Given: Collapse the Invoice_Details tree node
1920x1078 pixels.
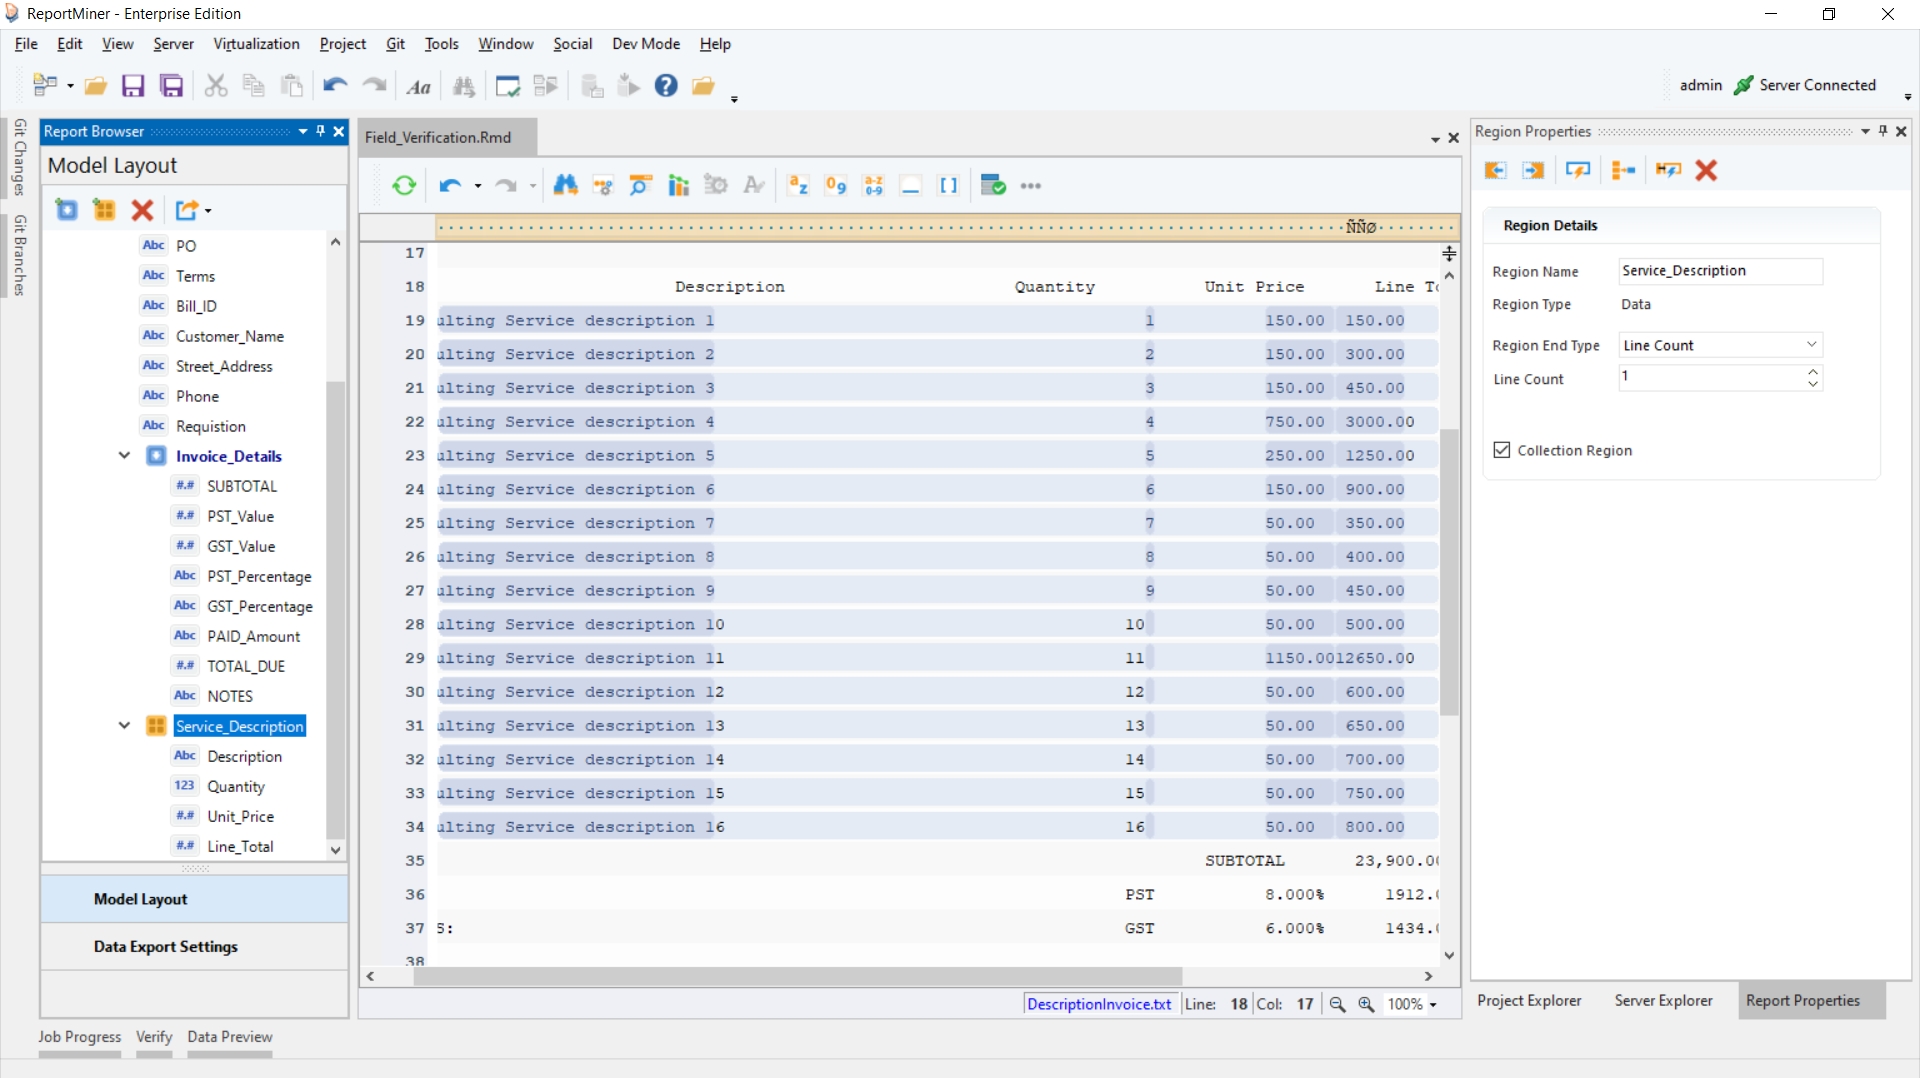Looking at the screenshot, I should point(124,456).
